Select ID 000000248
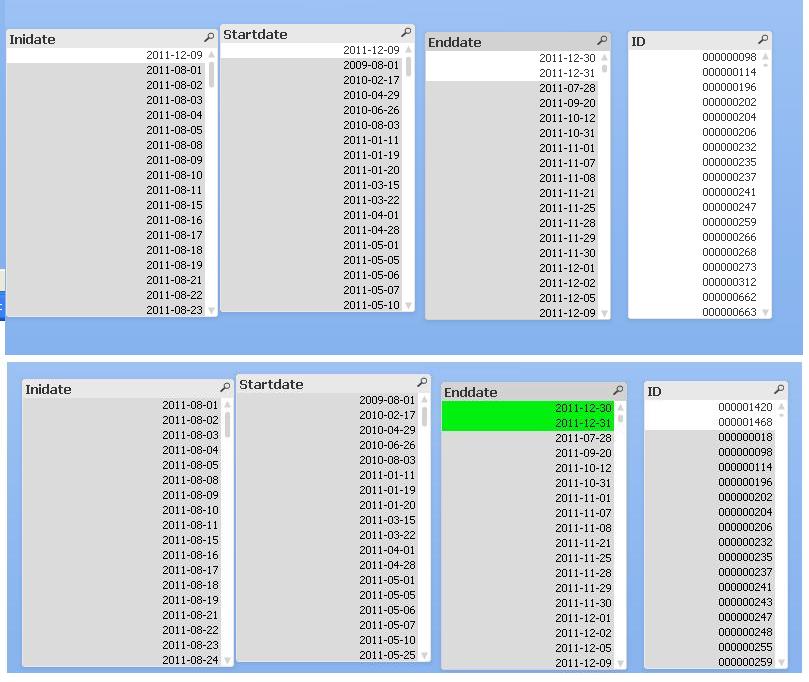Viewport: 809px width, 682px height. (711, 632)
